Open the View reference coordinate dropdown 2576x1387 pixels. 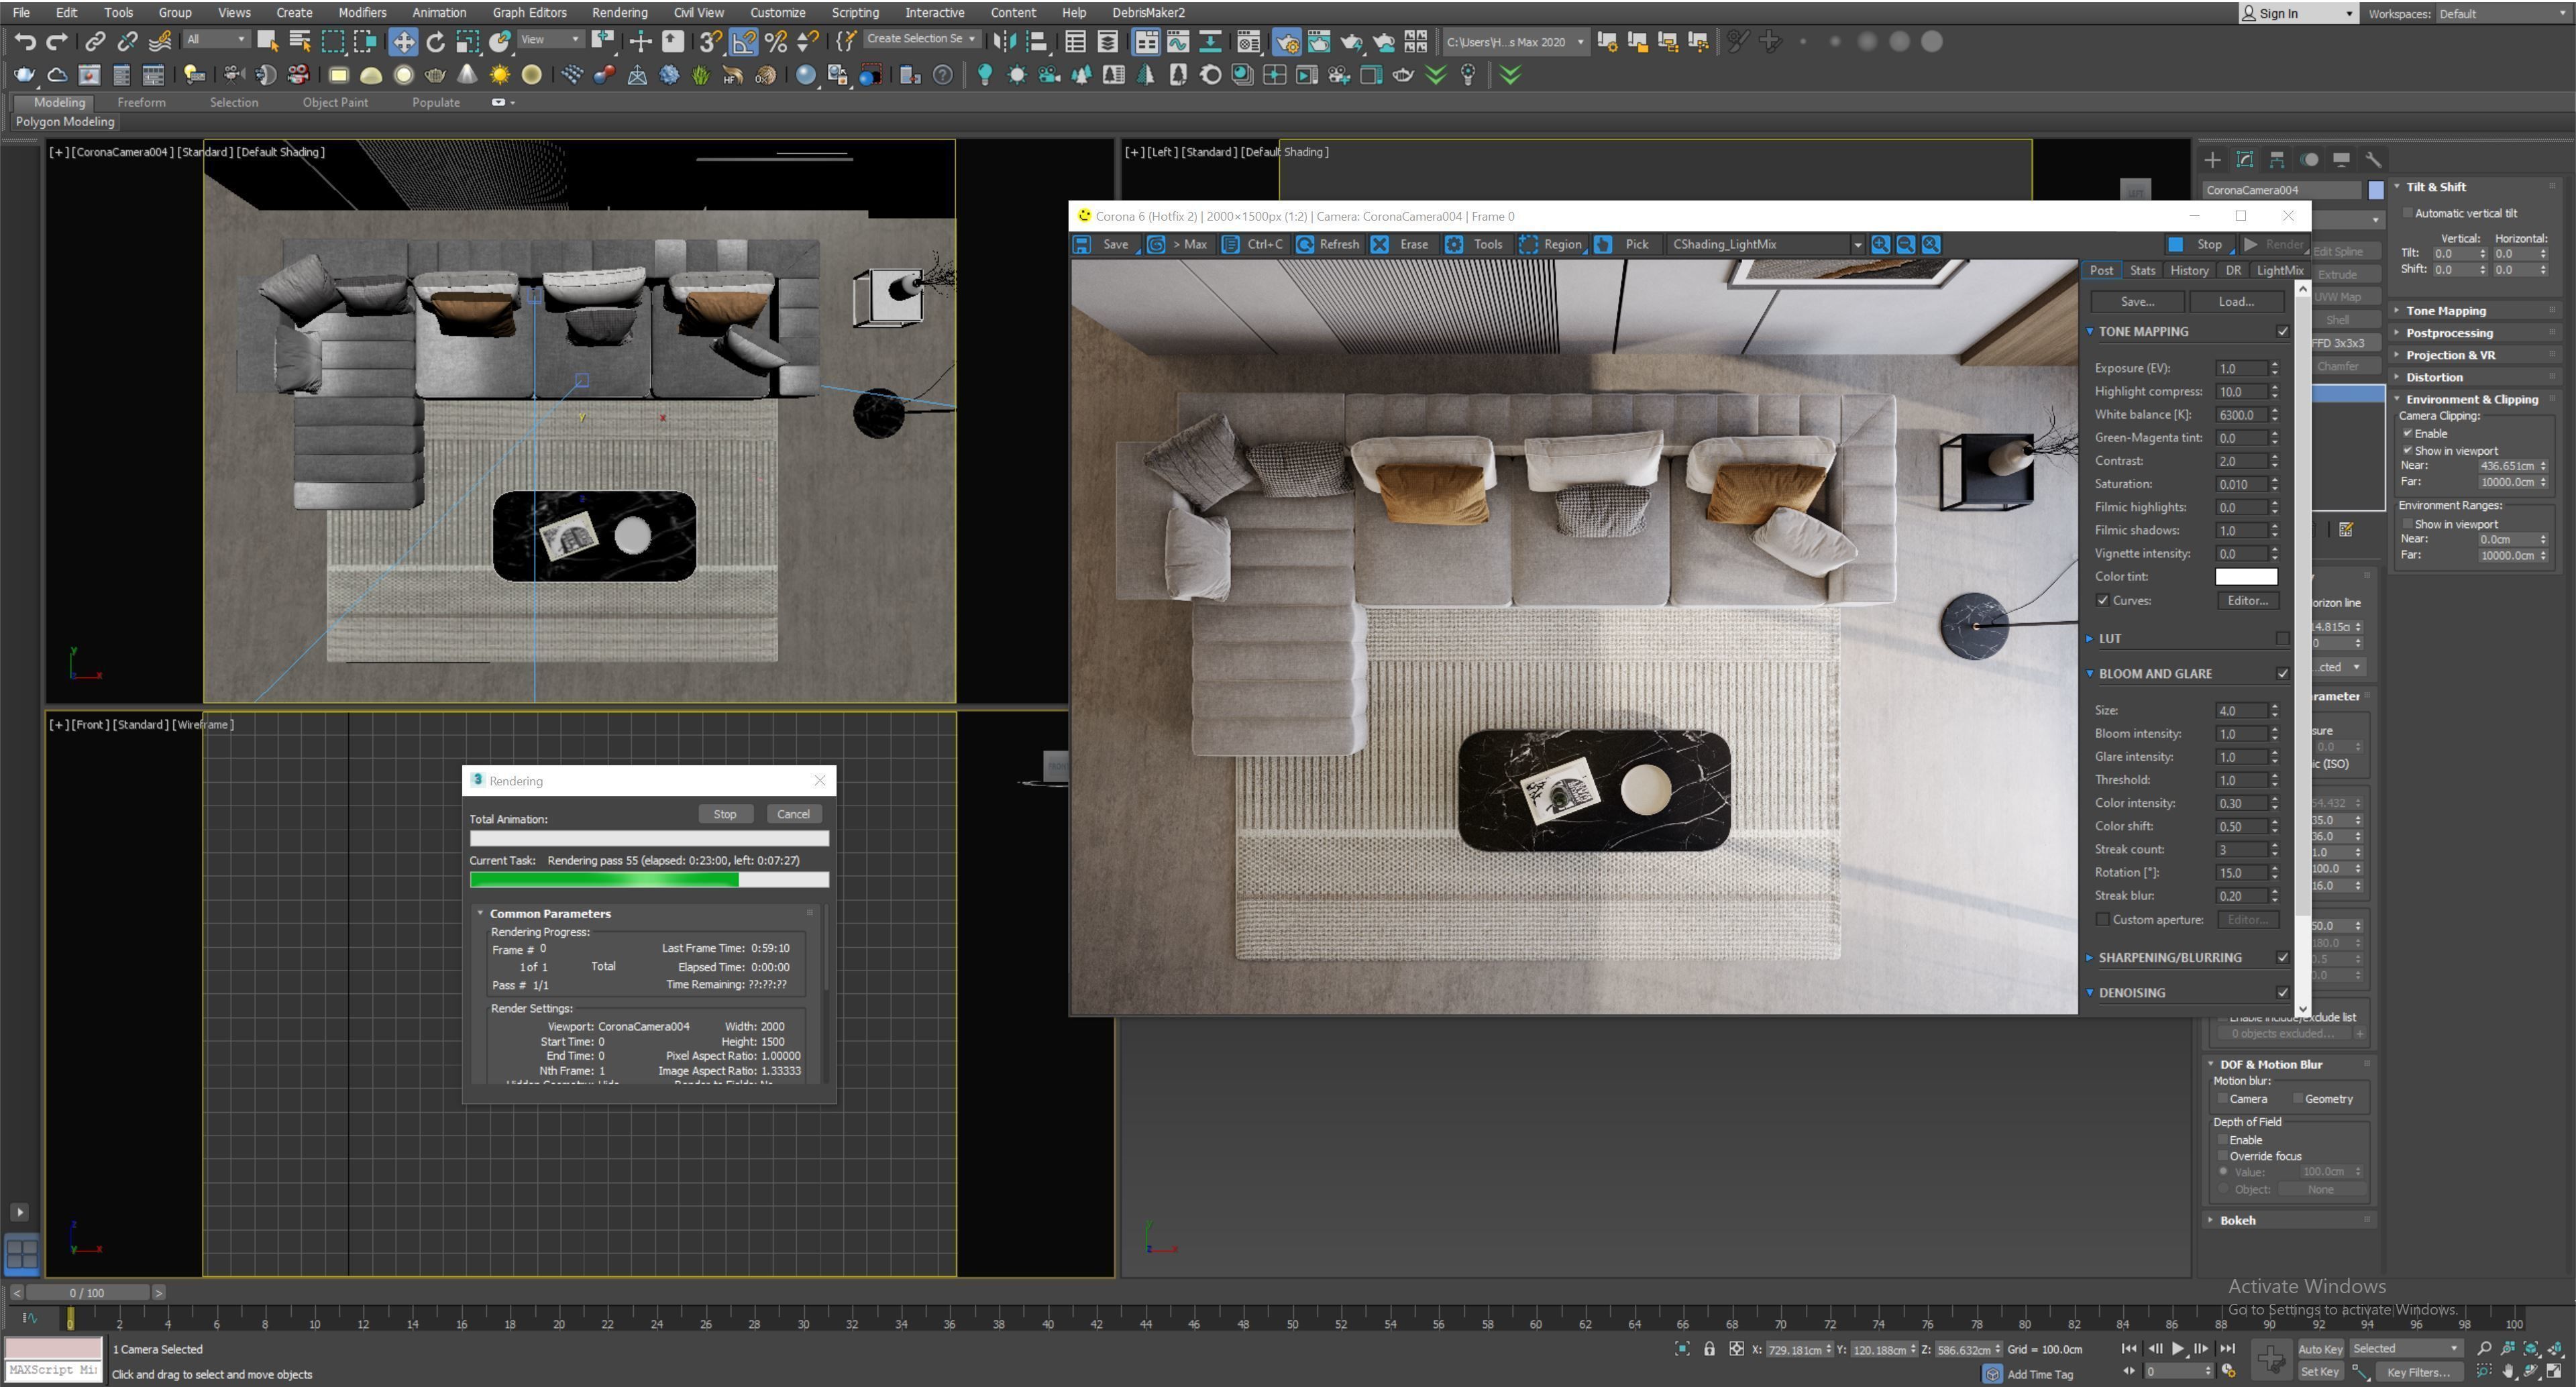[x=550, y=39]
